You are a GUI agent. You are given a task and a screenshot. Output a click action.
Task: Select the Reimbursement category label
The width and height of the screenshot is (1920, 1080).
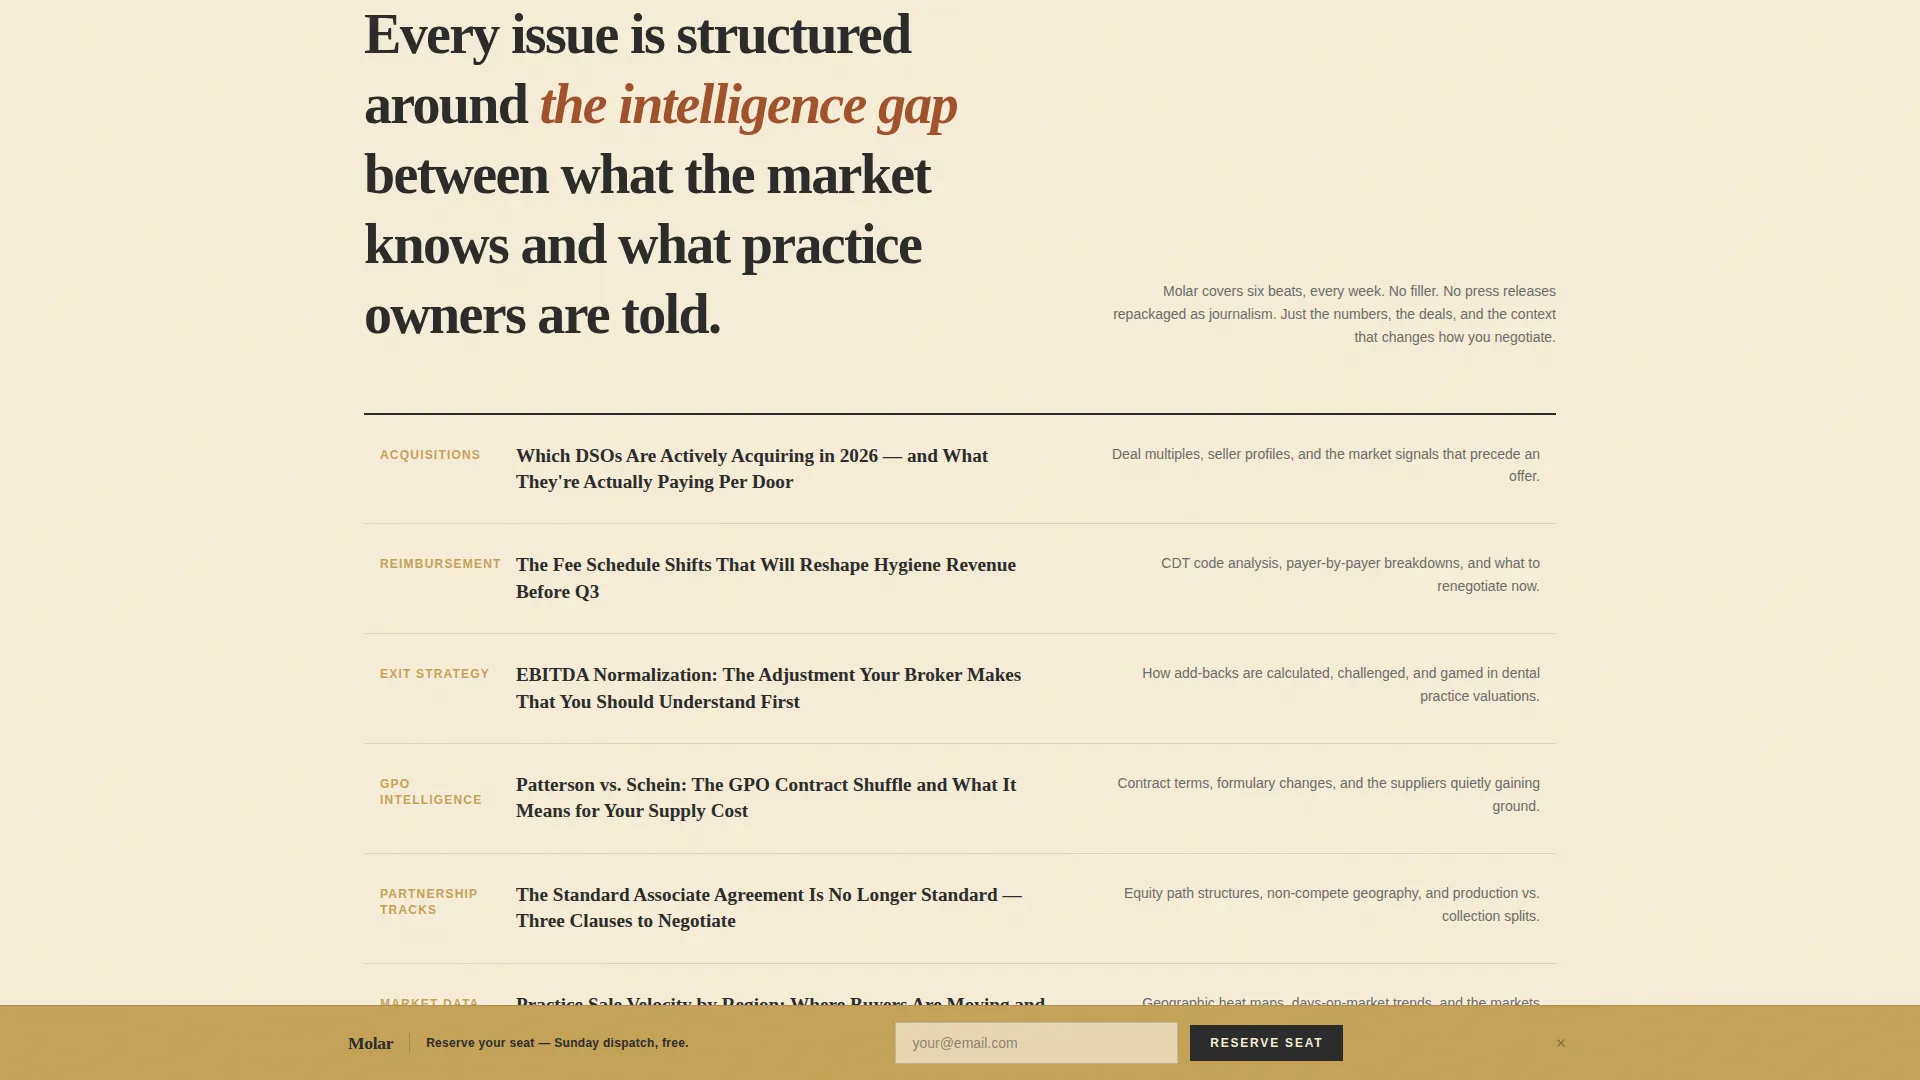440,564
